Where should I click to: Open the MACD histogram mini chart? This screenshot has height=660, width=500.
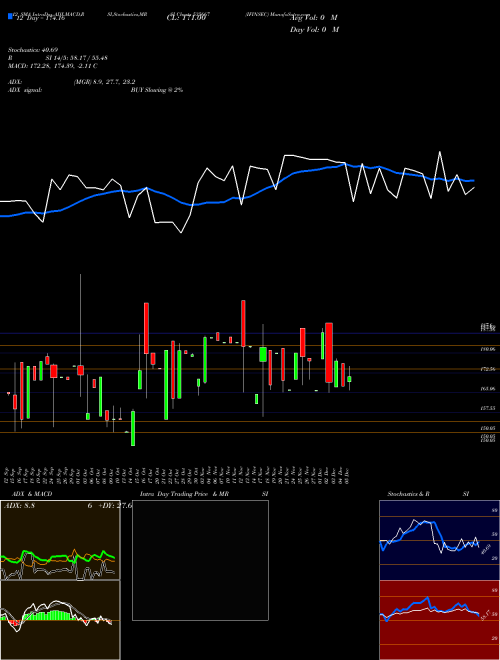60,620
